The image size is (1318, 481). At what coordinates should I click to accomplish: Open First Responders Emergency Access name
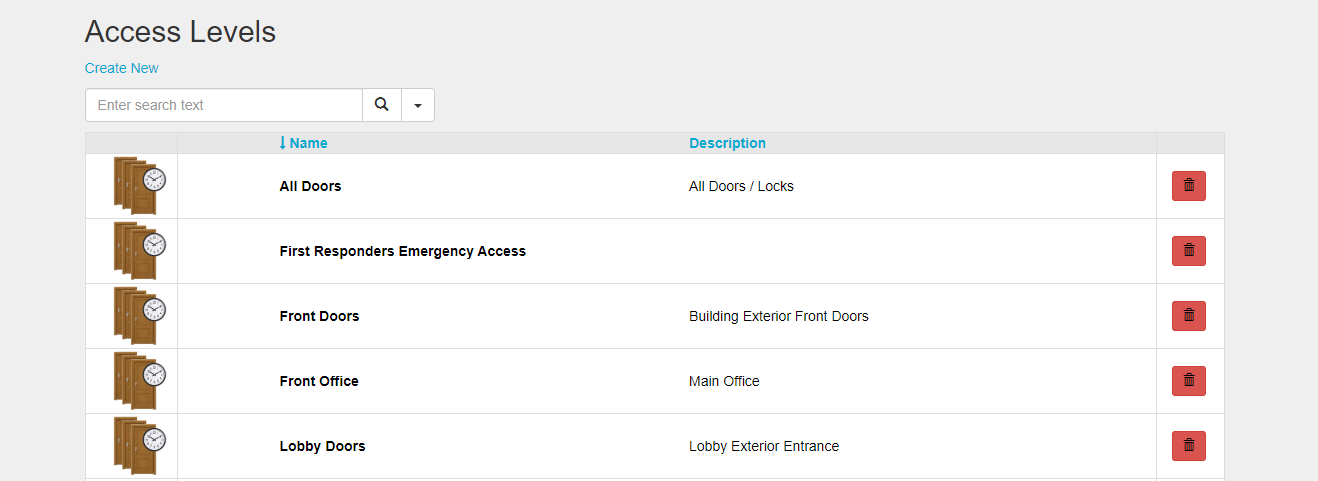click(x=402, y=251)
